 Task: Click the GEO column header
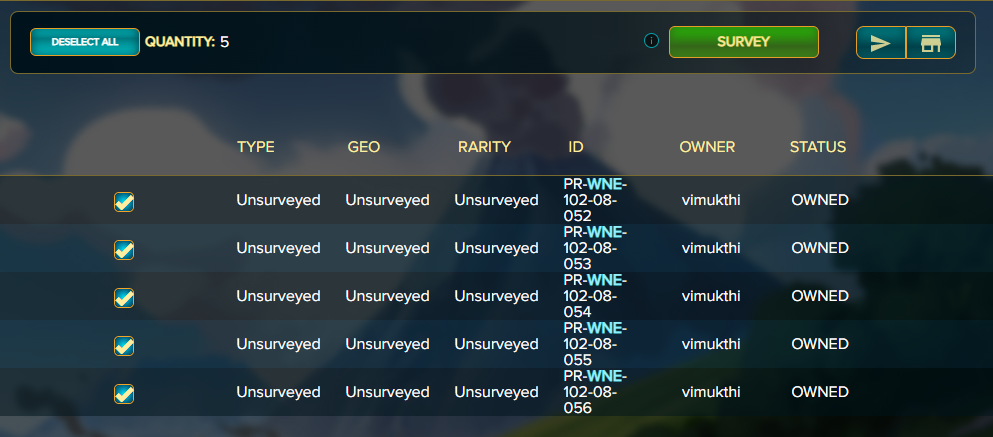(x=364, y=147)
